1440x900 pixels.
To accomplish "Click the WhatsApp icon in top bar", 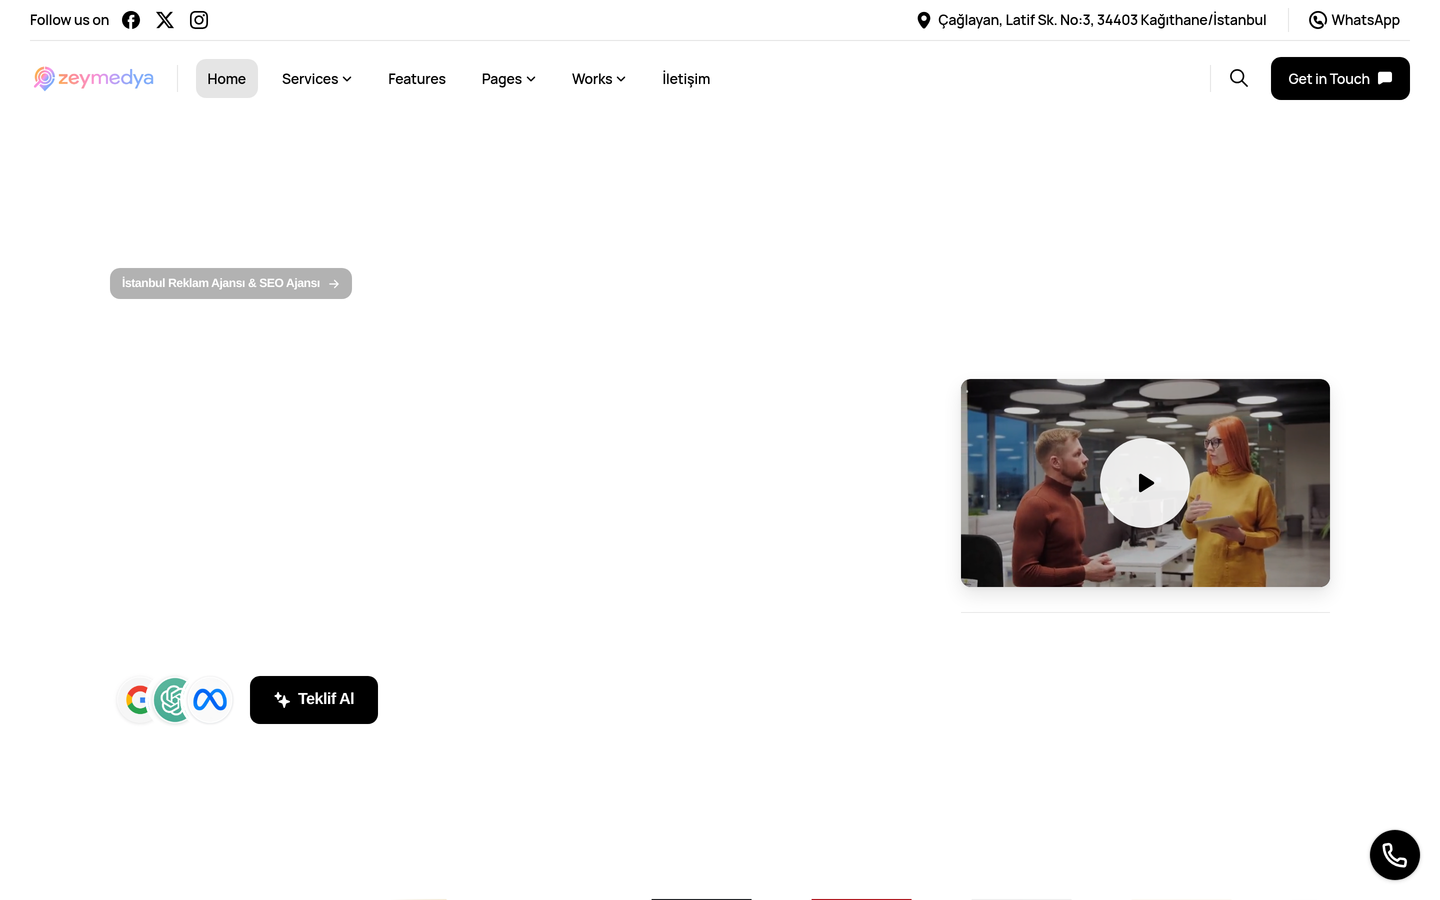I will [x=1318, y=20].
